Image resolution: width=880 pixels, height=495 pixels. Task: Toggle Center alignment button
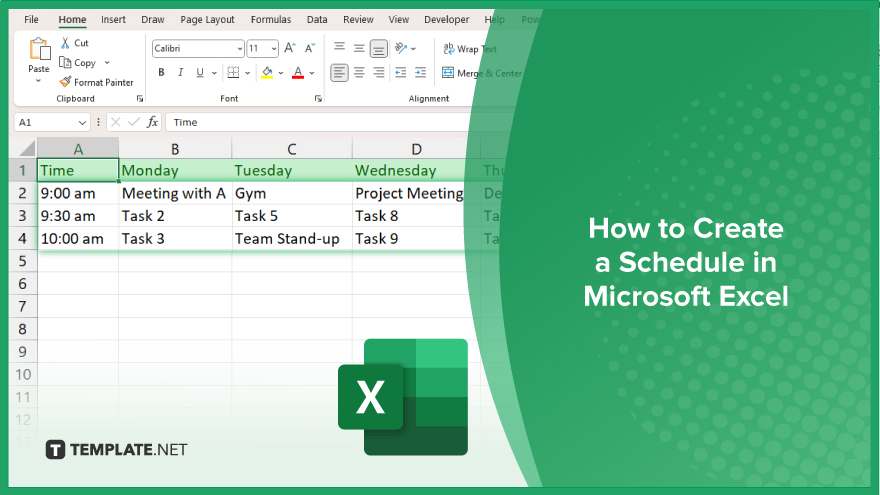pyautogui.click(x=359, y=72)
